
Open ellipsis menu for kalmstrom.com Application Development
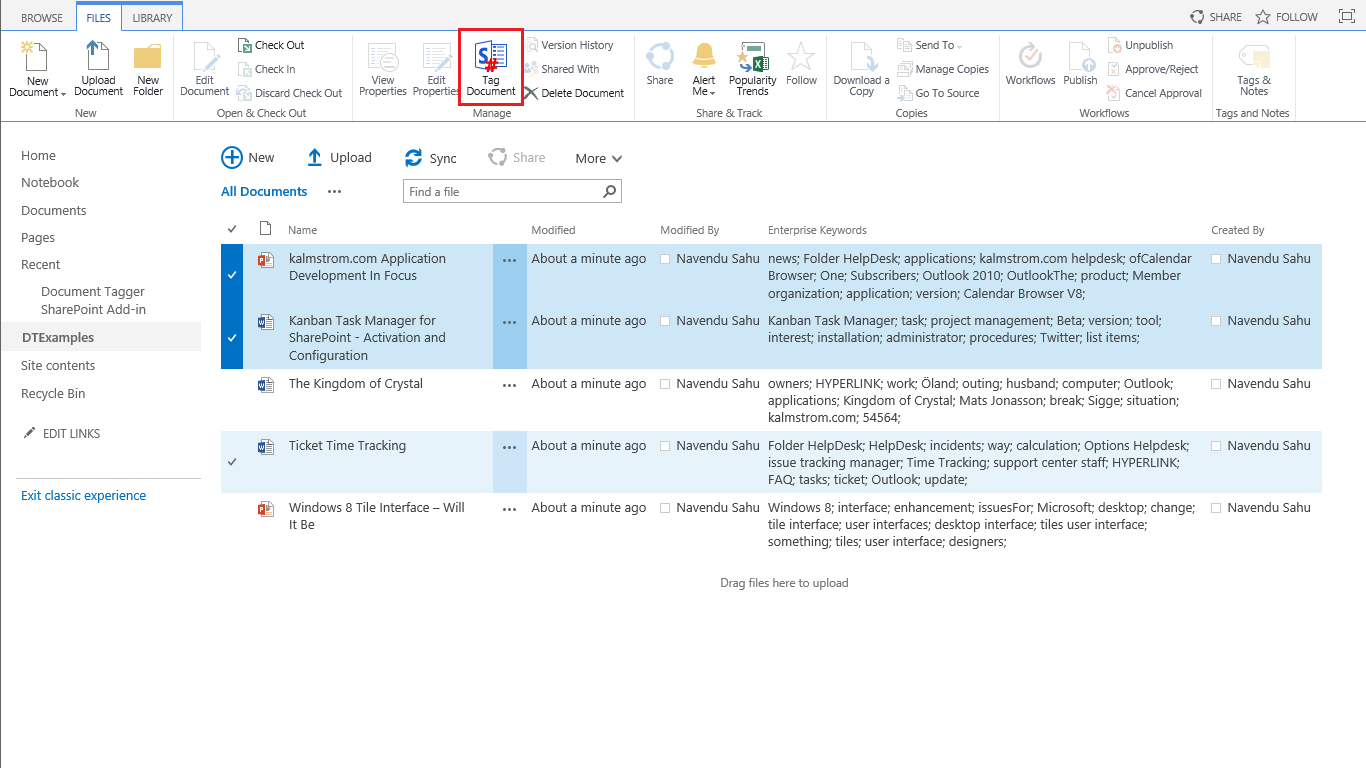tap(510, 260)
